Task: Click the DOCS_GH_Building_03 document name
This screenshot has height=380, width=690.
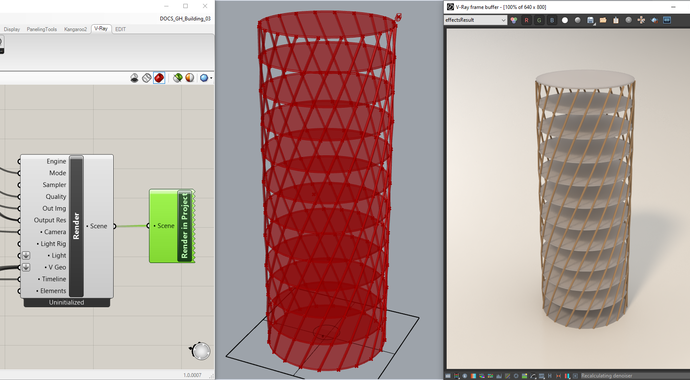Action: click(x=185, y=18)
